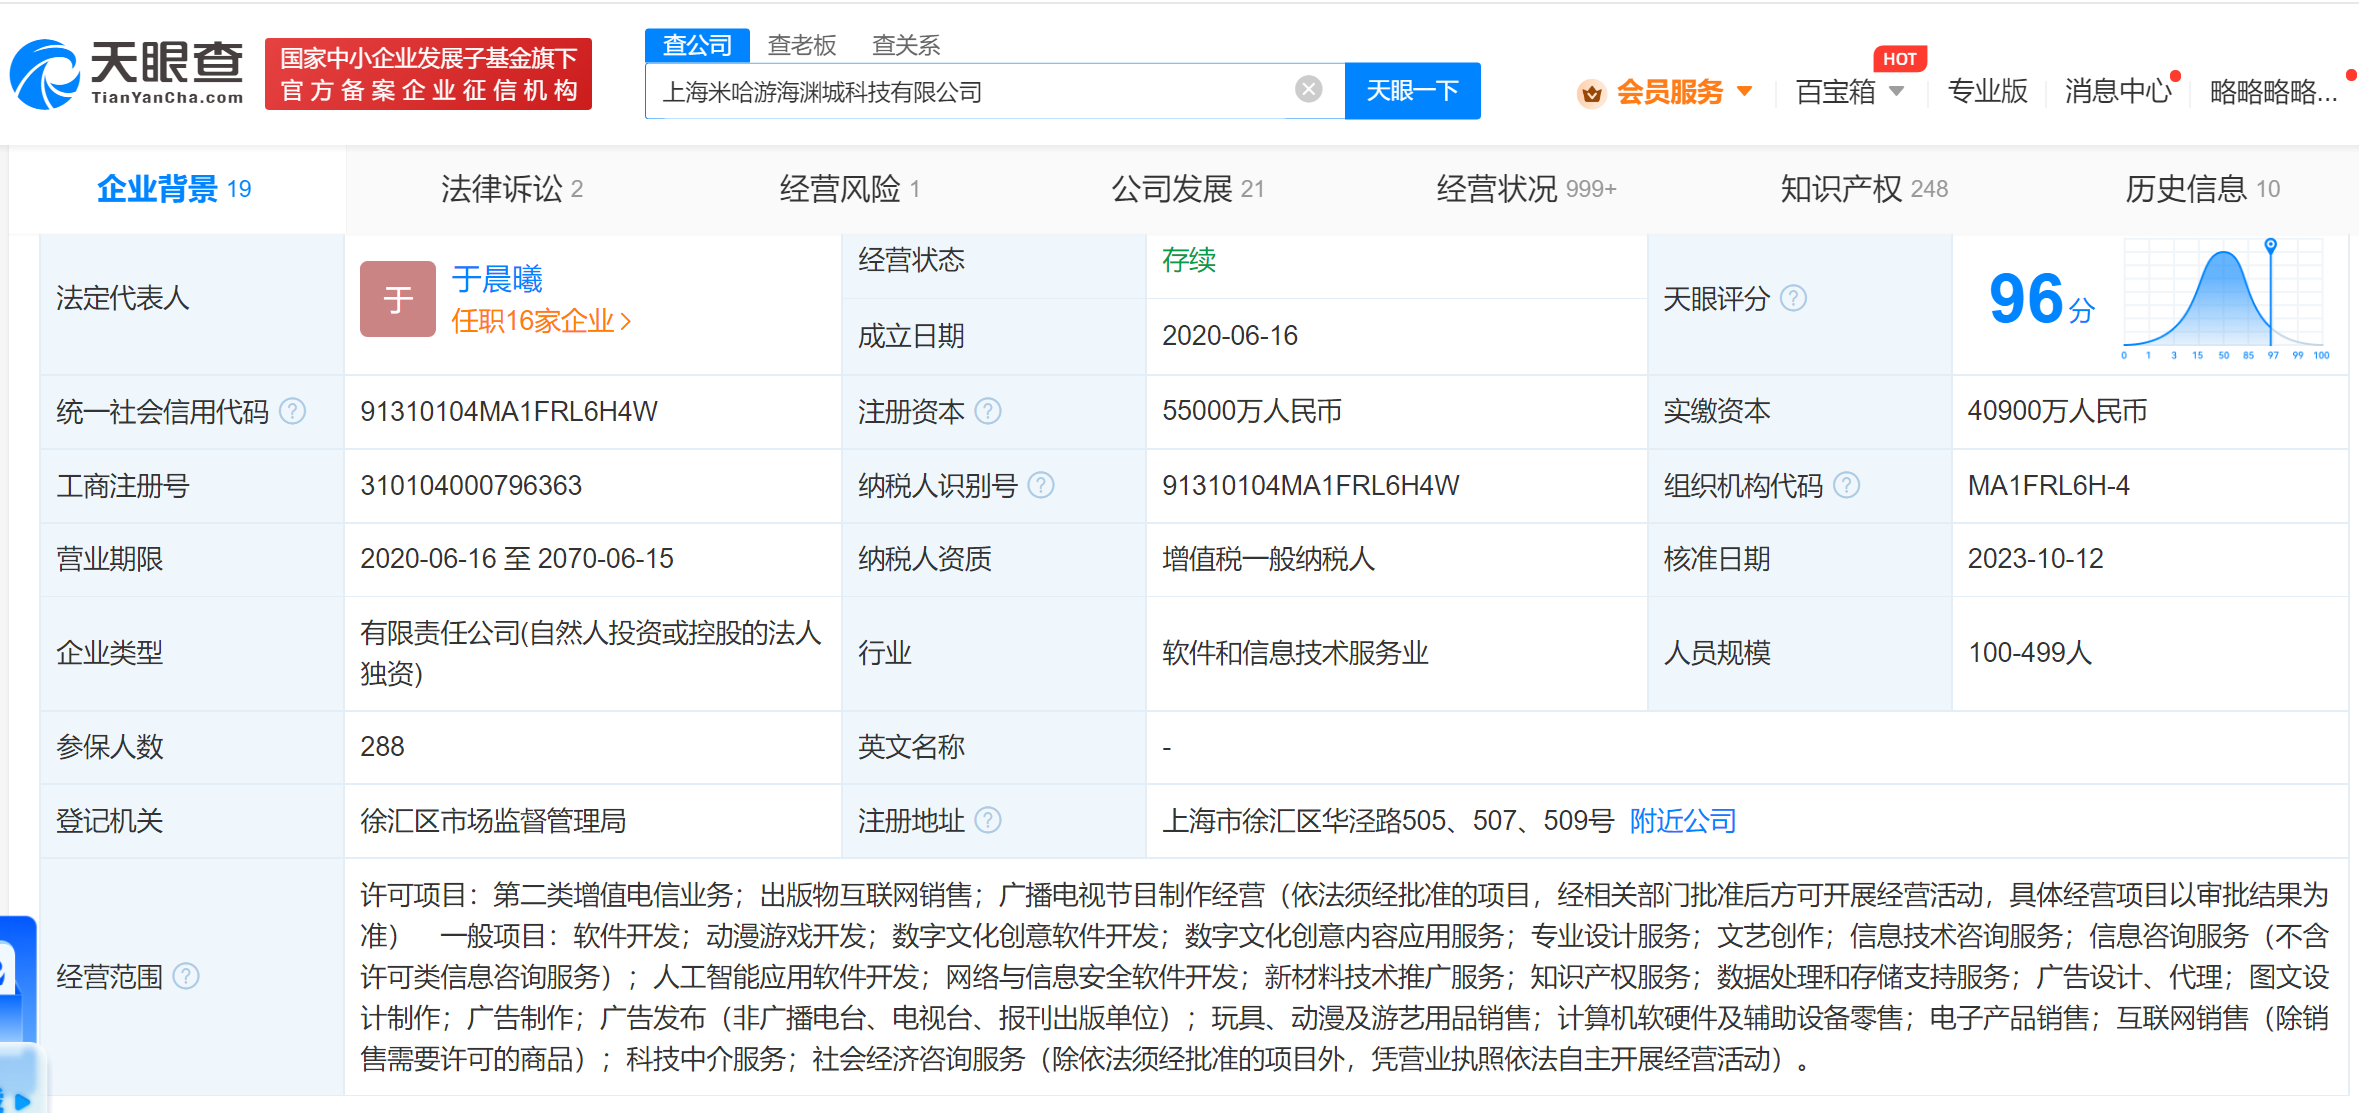The width and height of the screenshot is (2359, 1113).
Task: Open the 任职16家企业 link
Action: coord(541,321)
